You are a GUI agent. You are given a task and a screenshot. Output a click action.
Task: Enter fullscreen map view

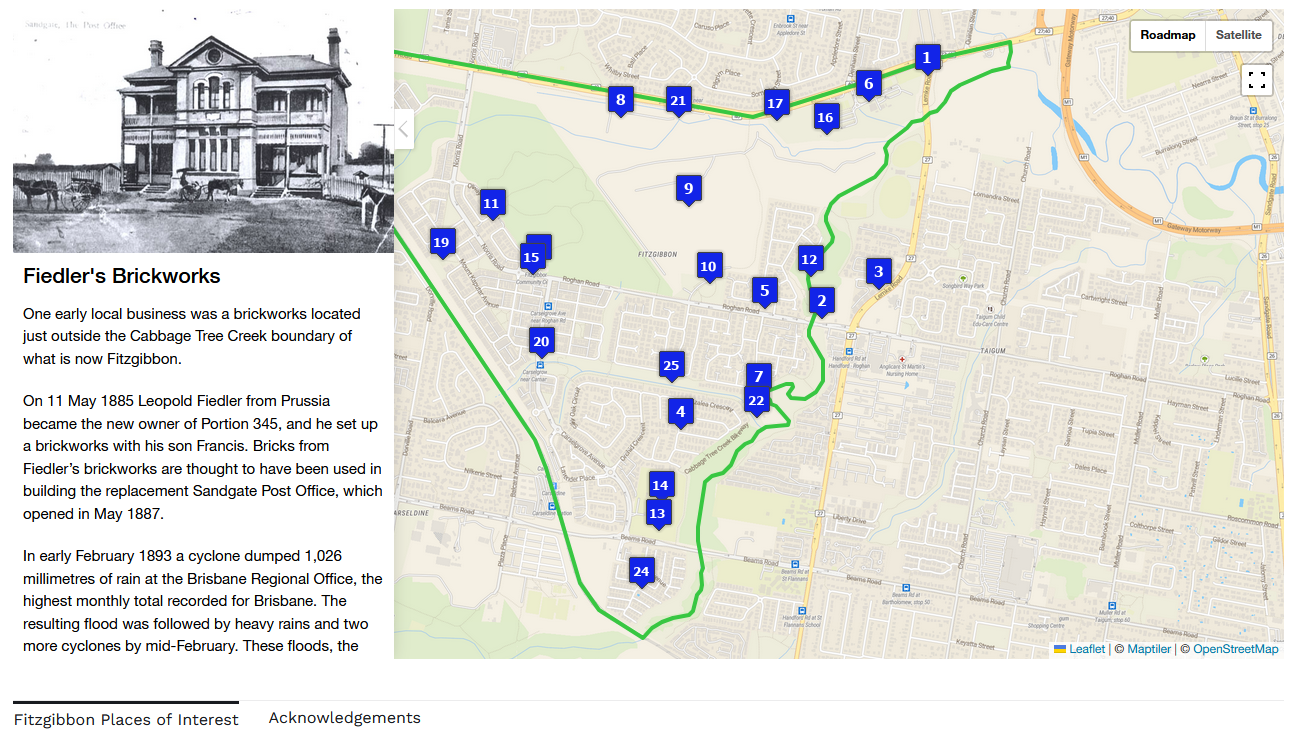tap(1257, 80)
